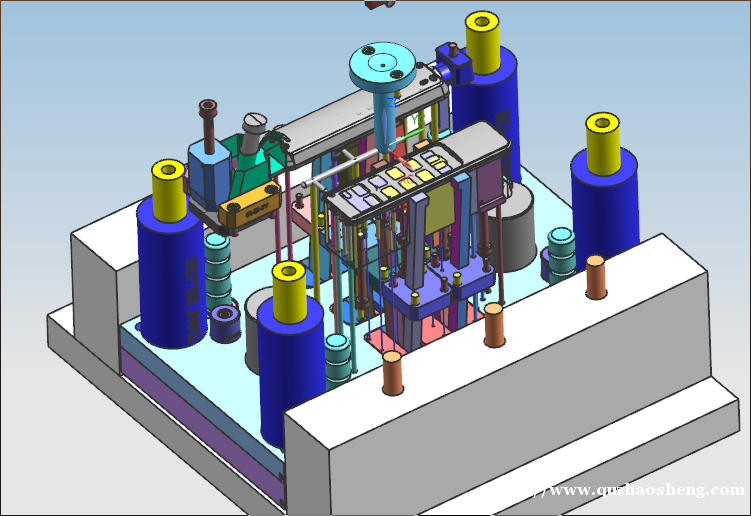
Task: Click the green YC axis label
Action: click(x=418, y=119)
